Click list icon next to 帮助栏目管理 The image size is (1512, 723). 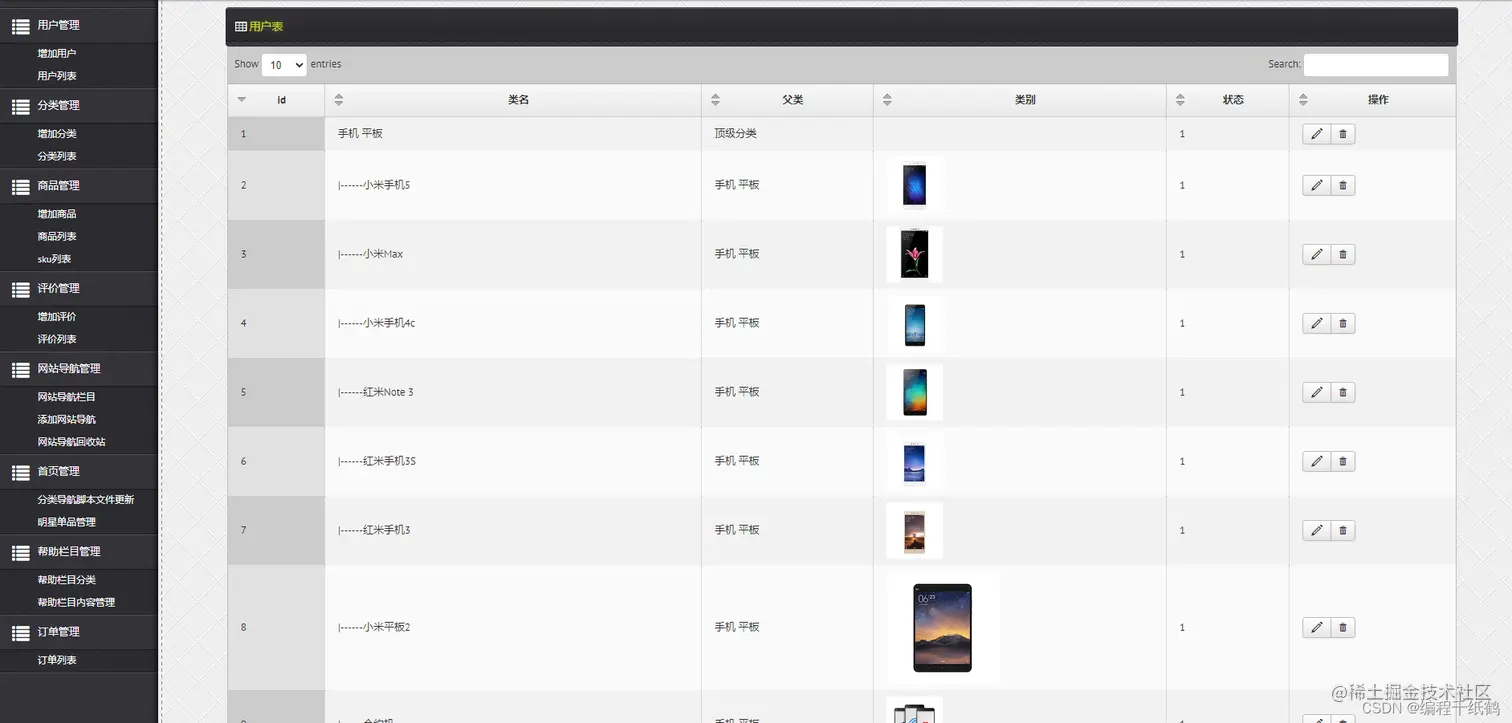(20, 552)
